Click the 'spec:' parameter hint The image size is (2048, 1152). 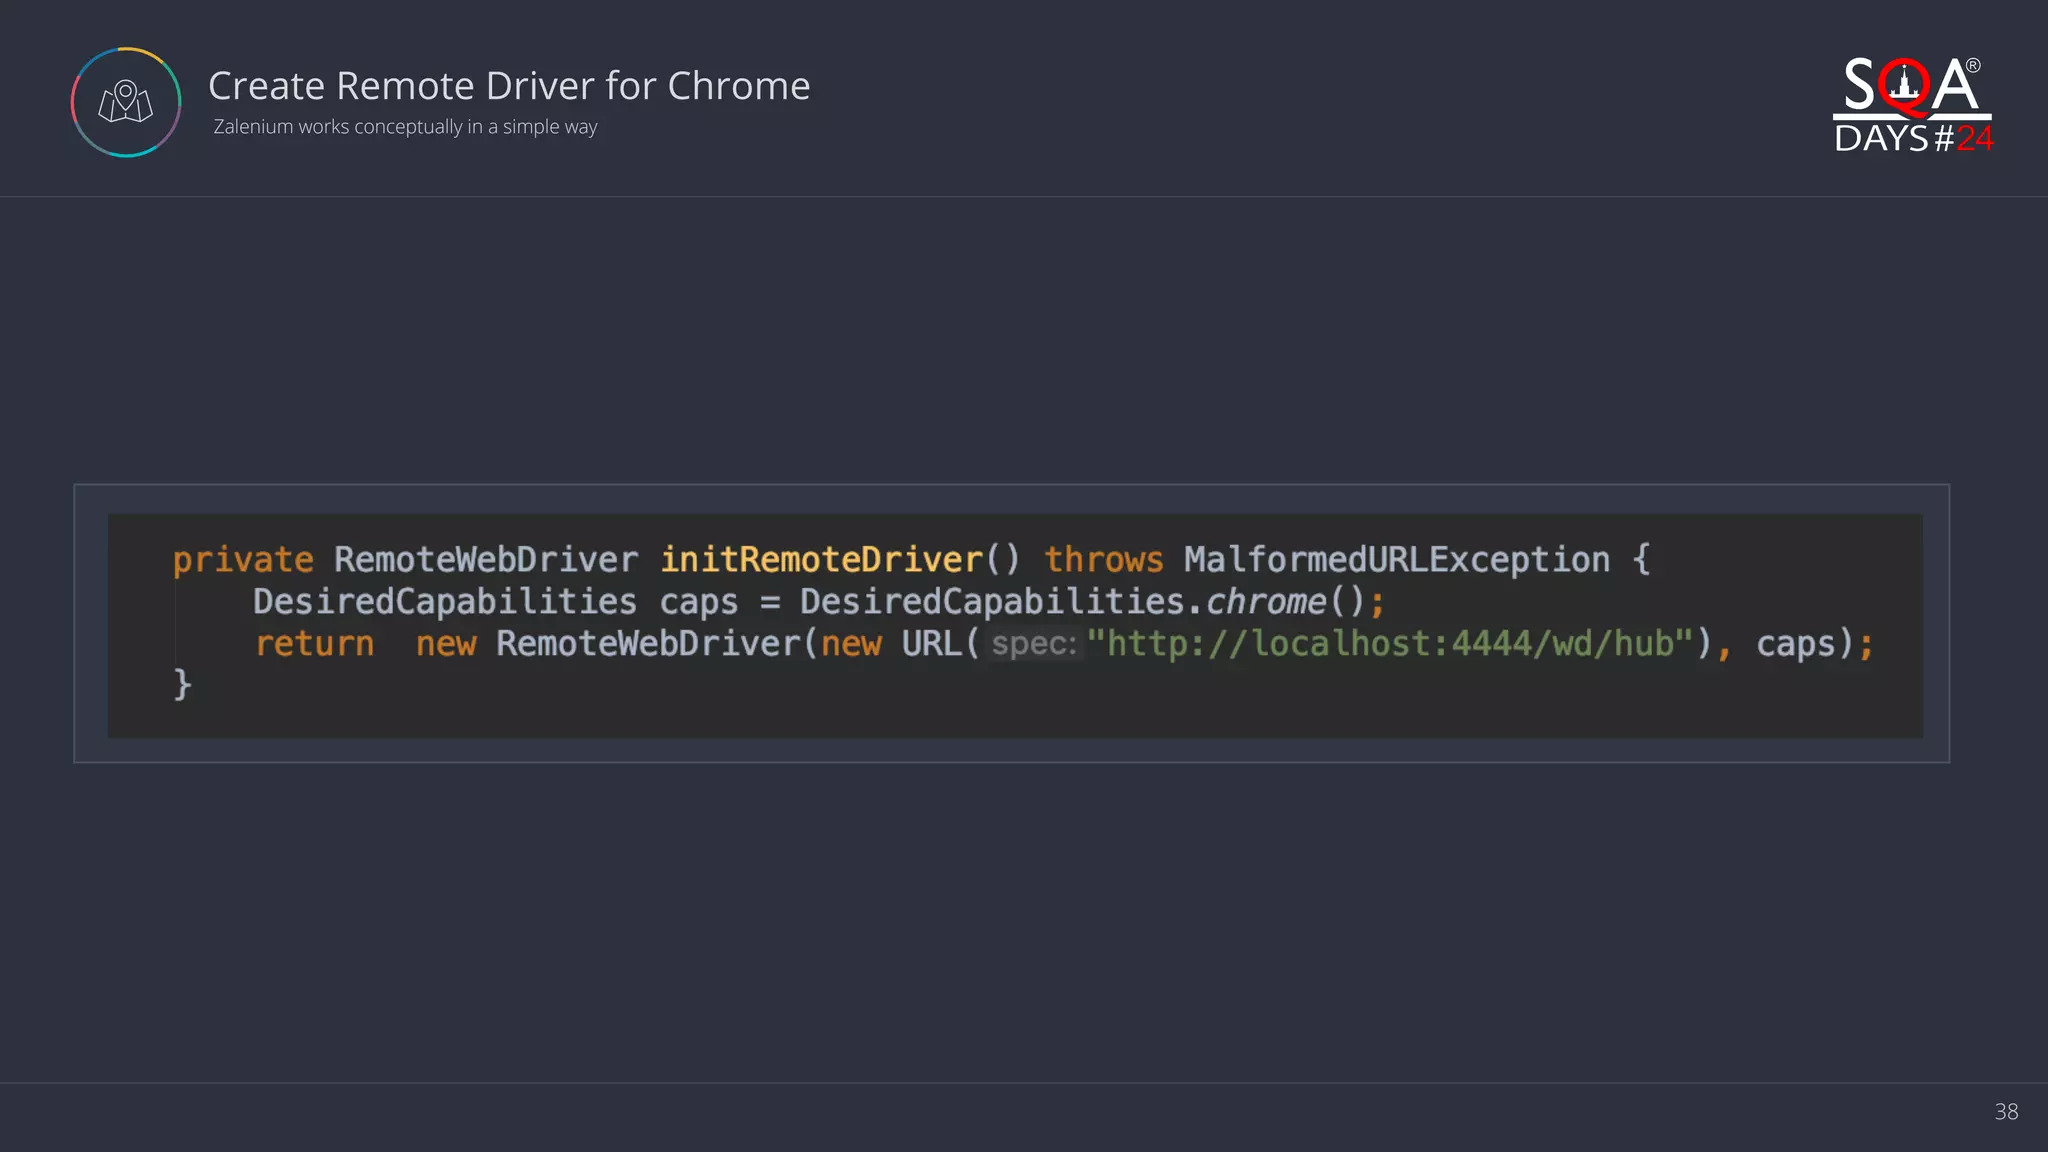click(x=1033, y=644)
